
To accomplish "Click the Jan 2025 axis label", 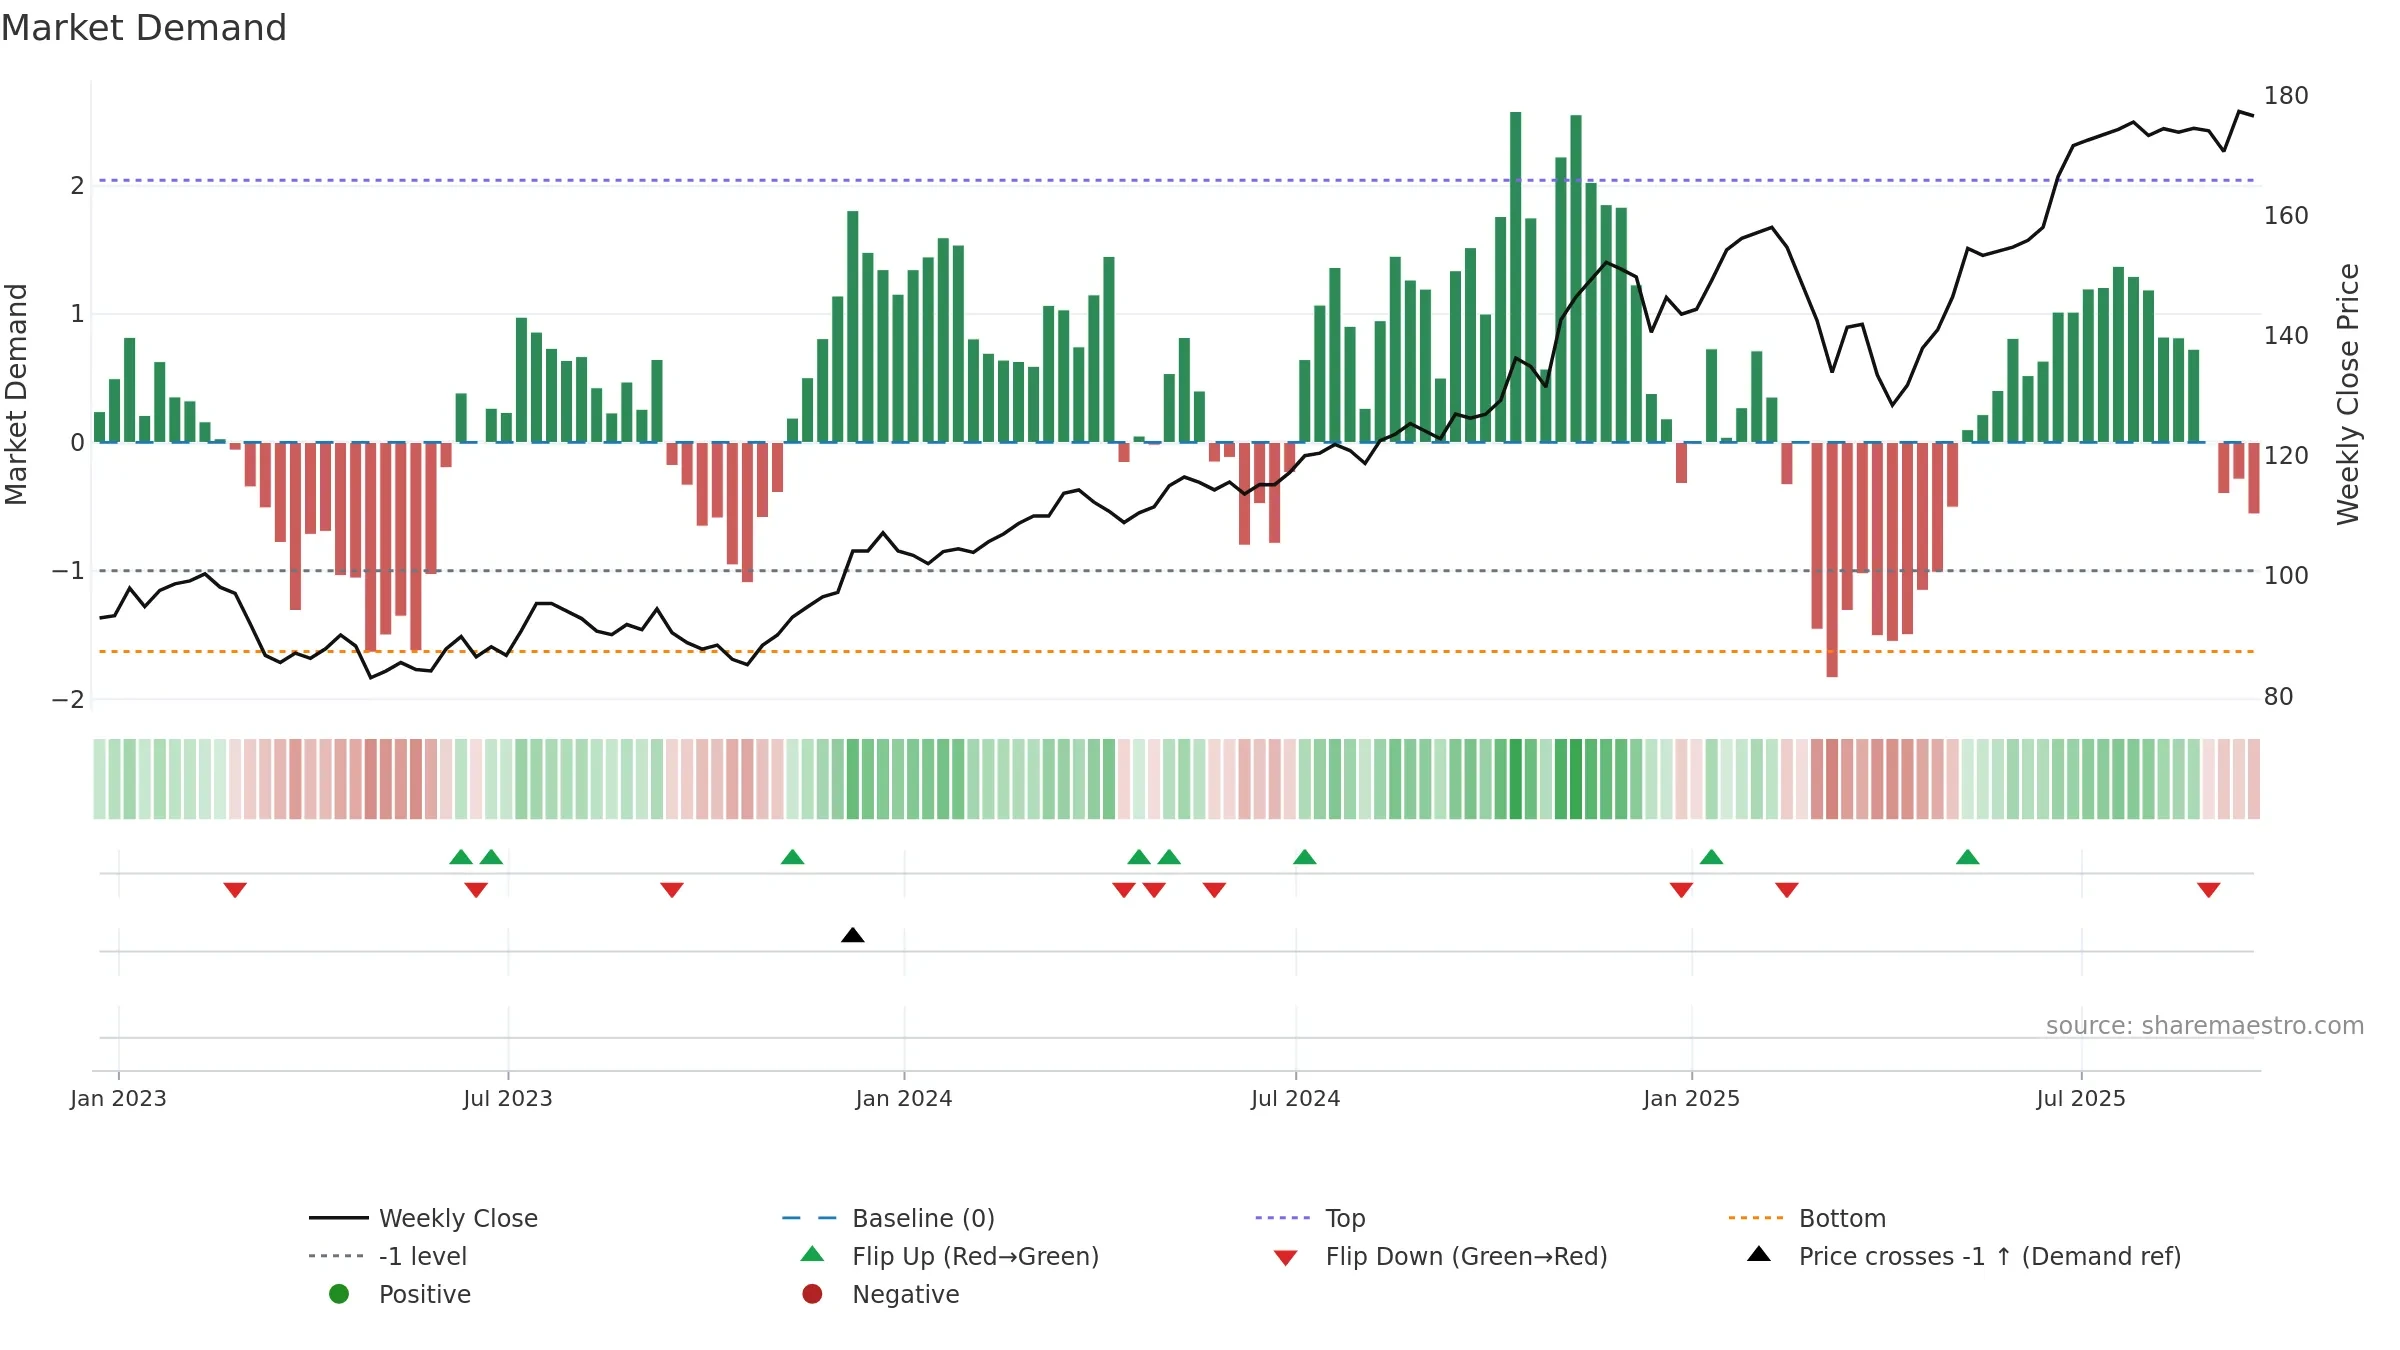I will [1692, 1099].
